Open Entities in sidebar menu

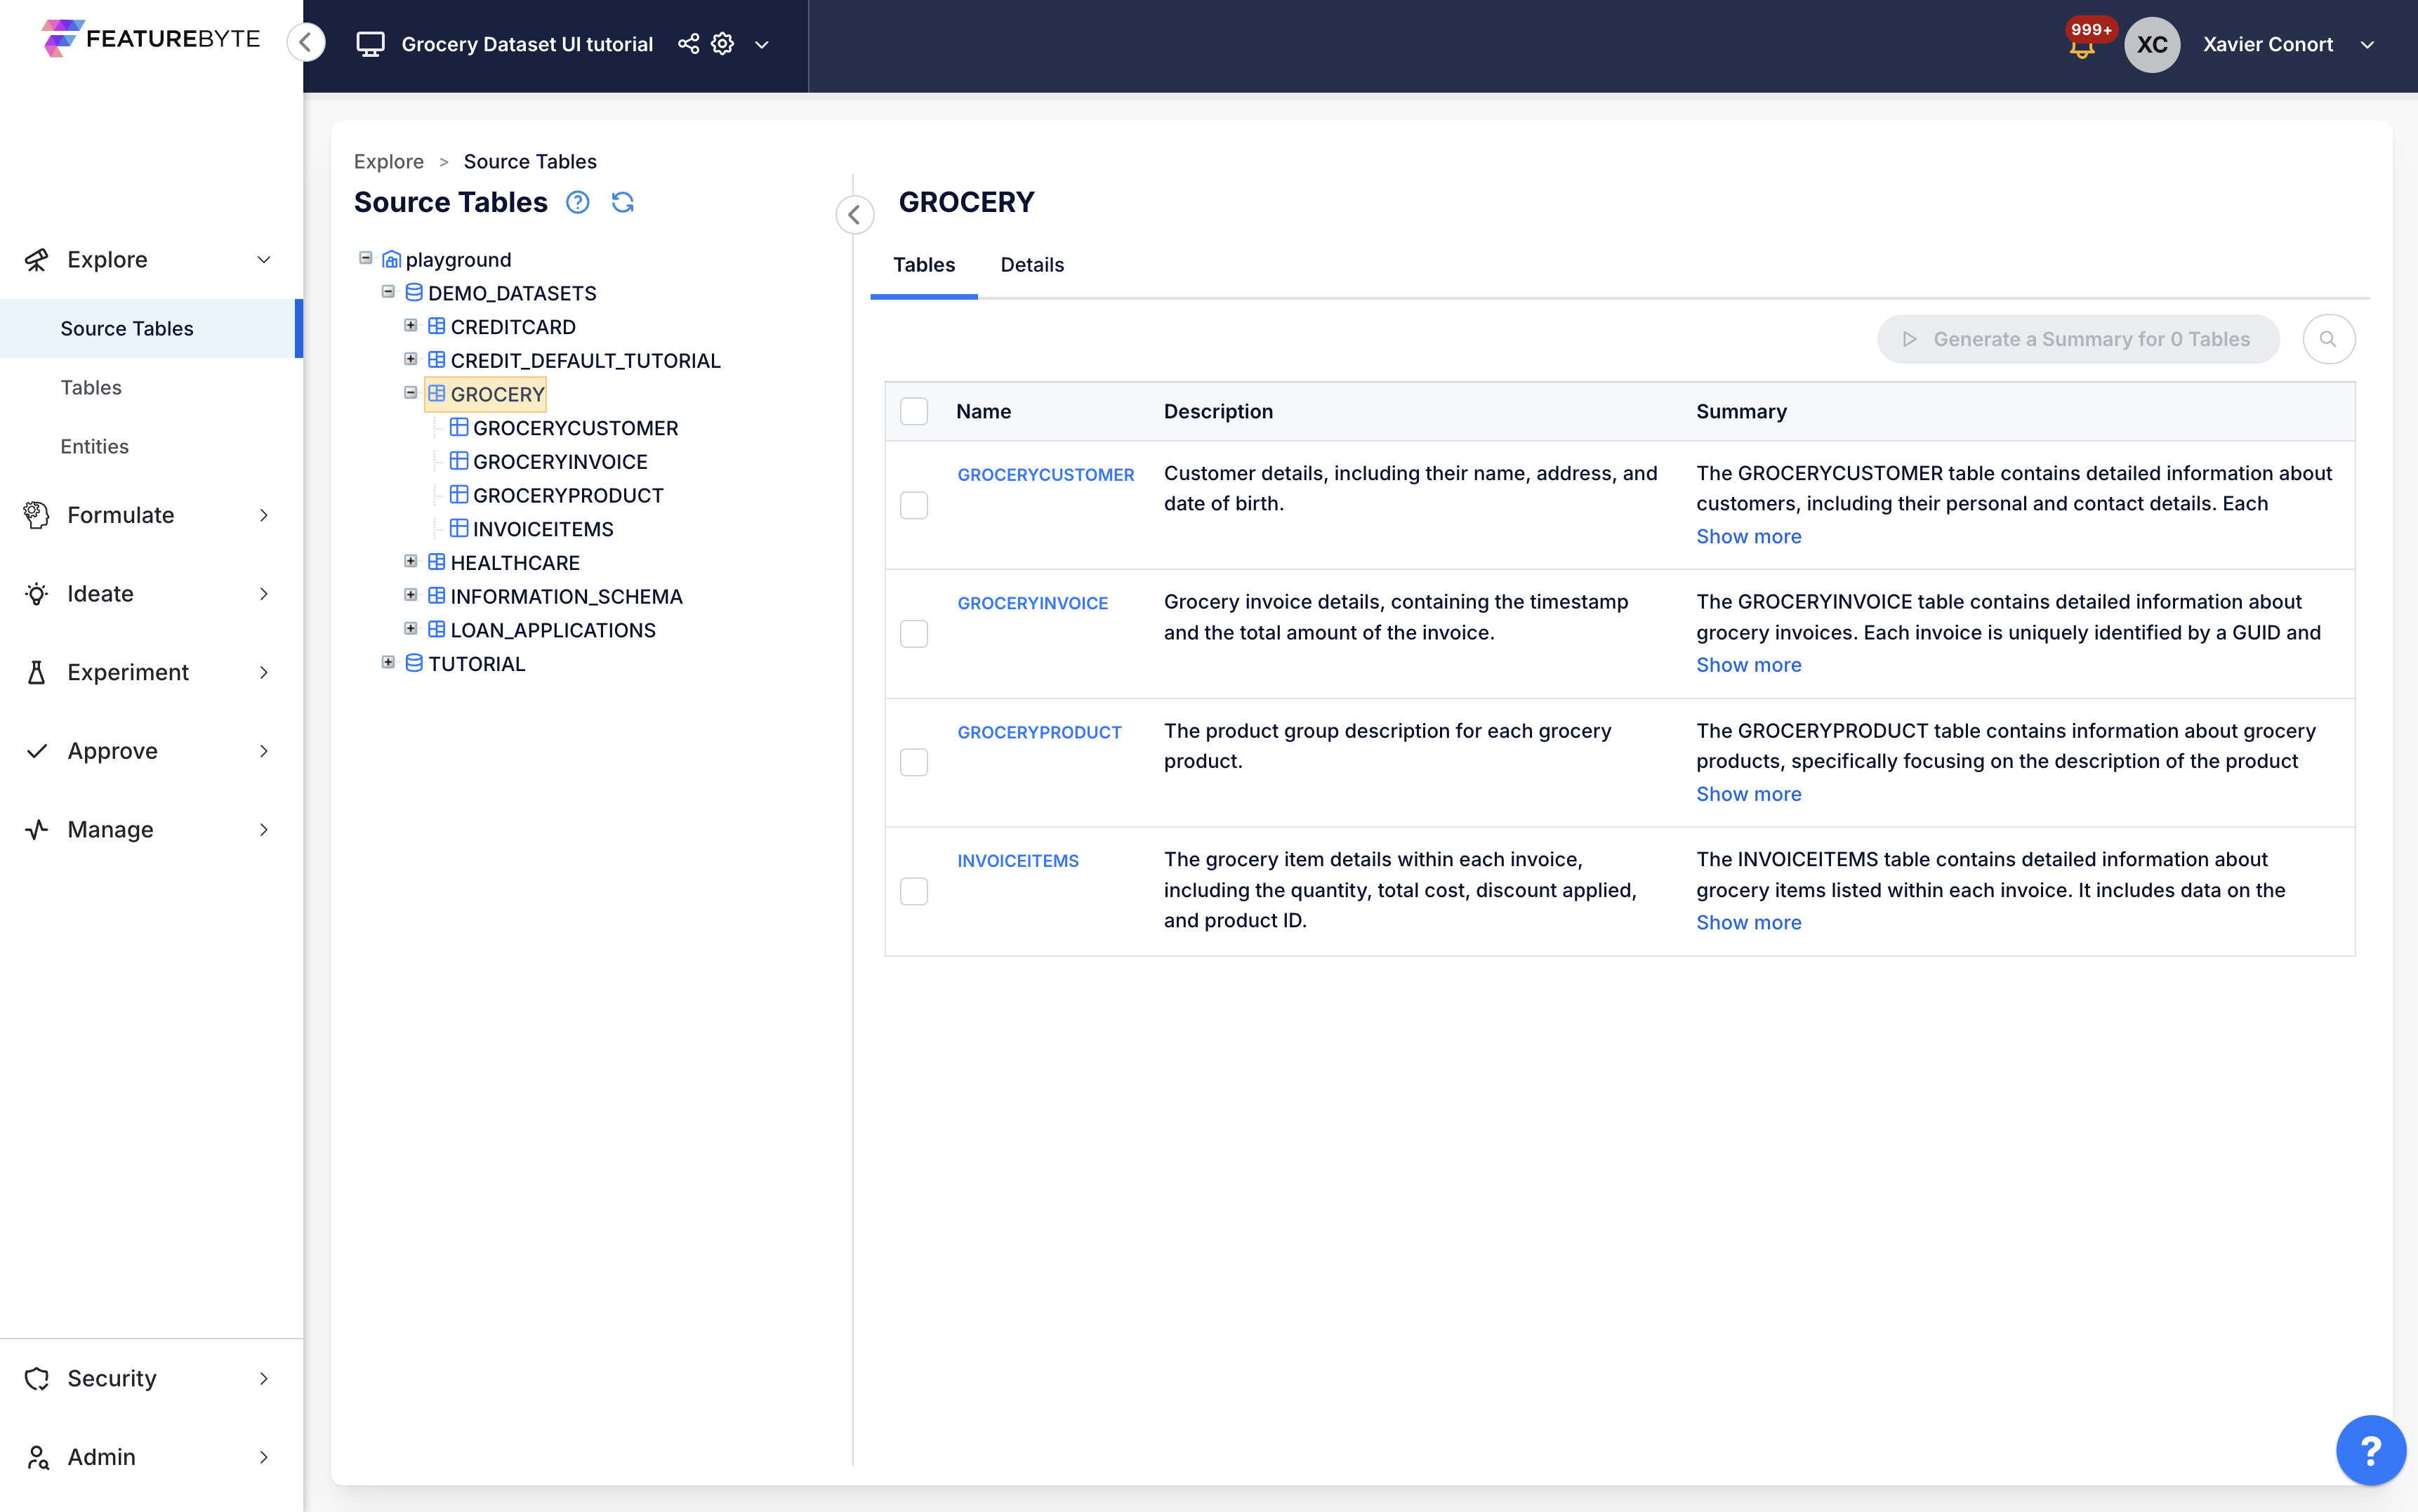coord(94,446)
